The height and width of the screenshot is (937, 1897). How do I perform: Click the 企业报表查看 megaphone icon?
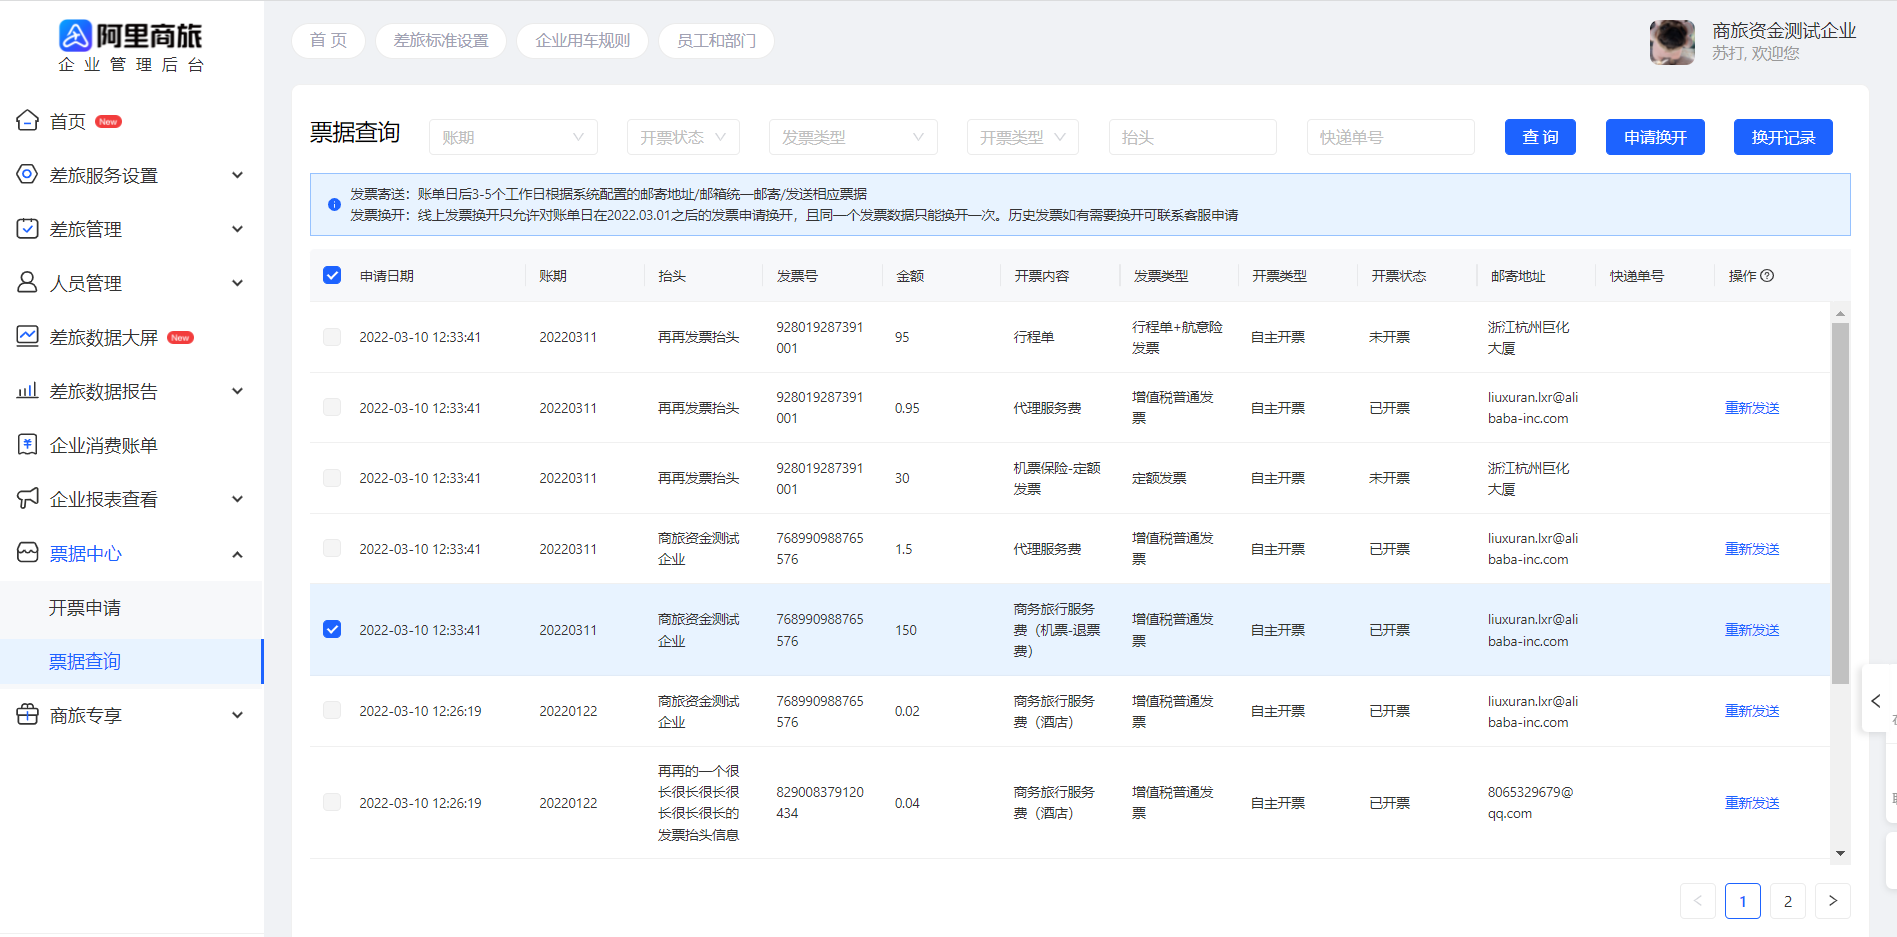point(28,499)
